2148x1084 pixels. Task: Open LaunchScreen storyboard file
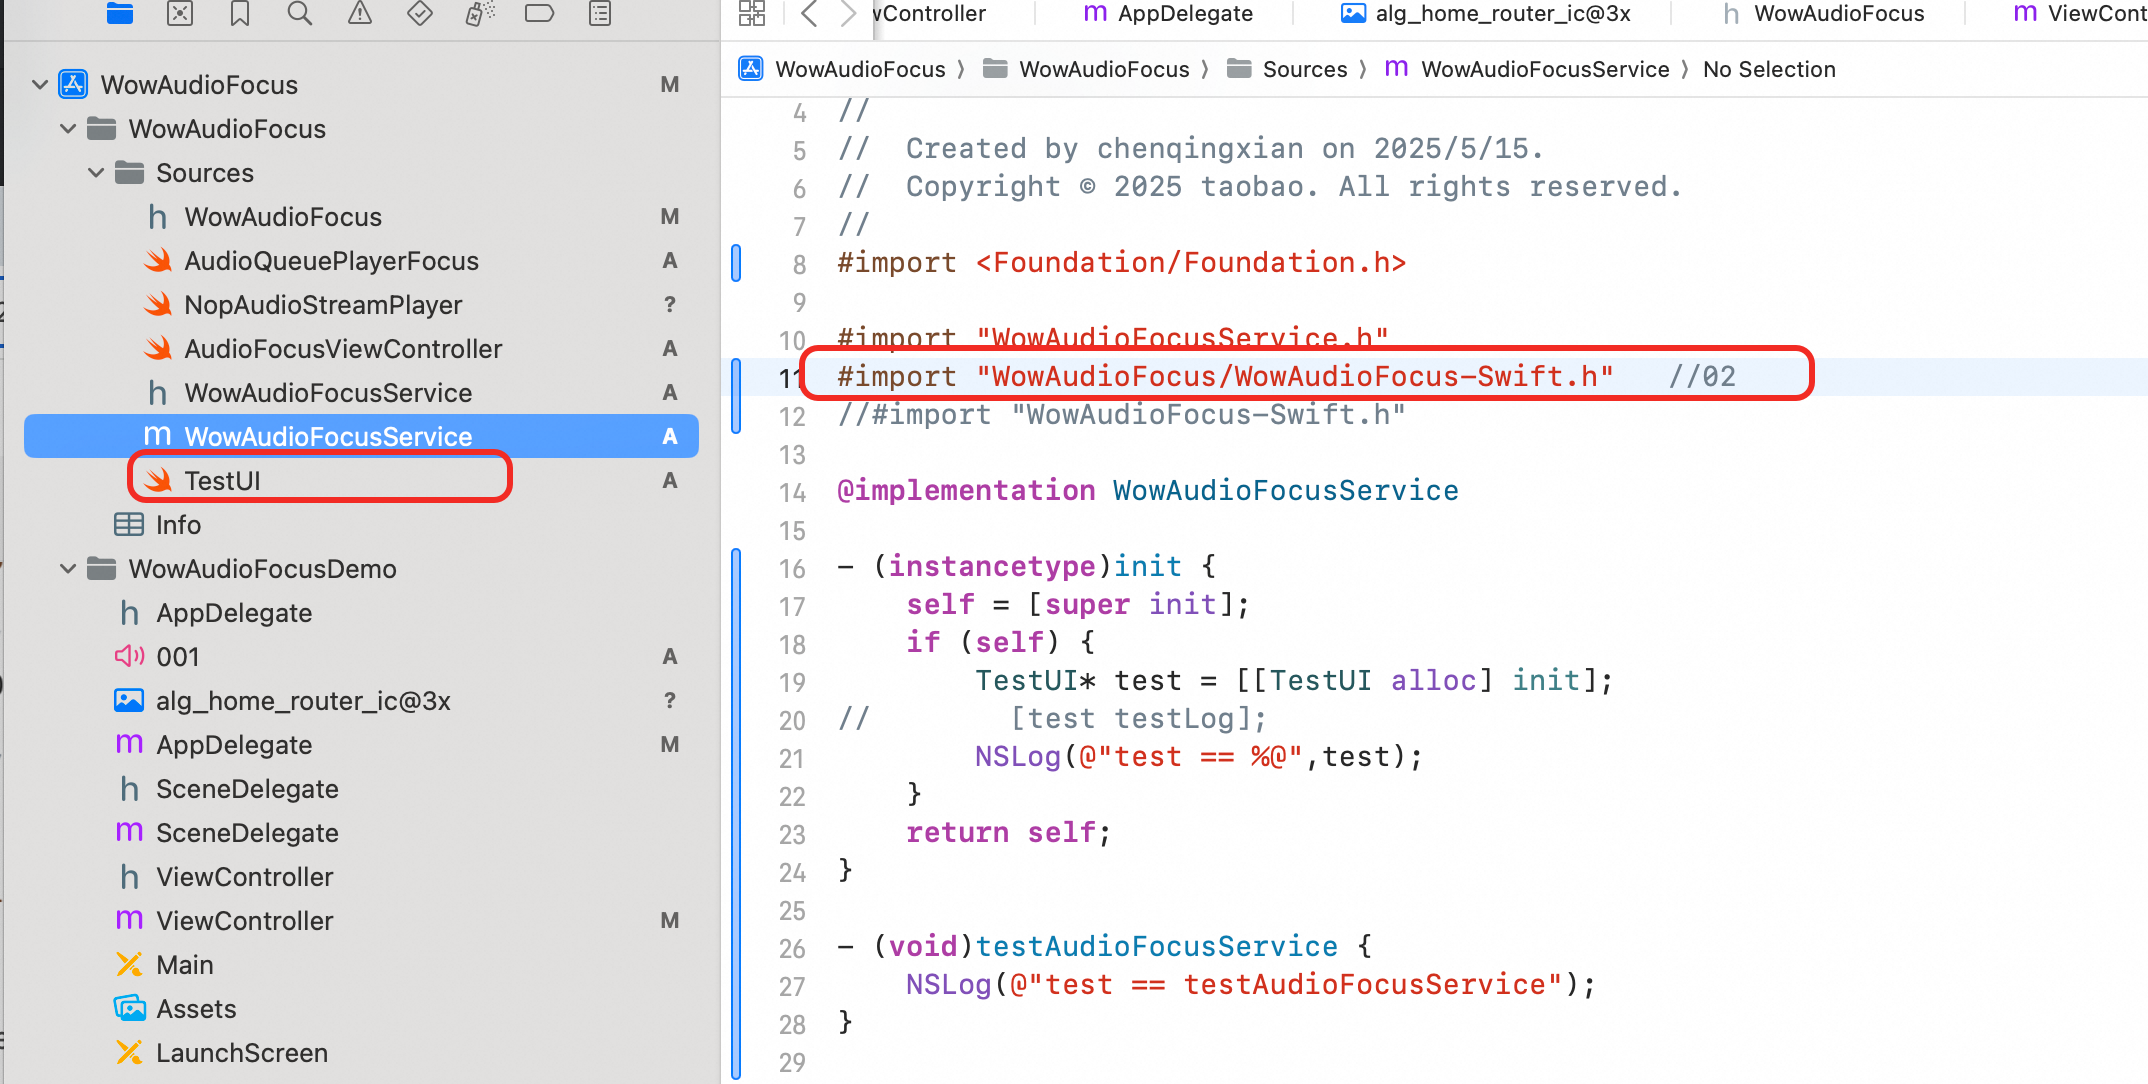(x=241, y=1053)
